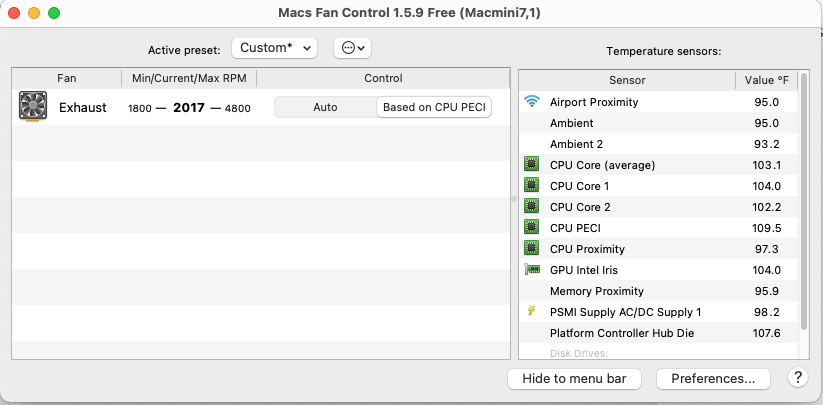823x405 pixels.
Task: Click the PSMI Supply lightning bolt icon
Action: click(531, 312)
